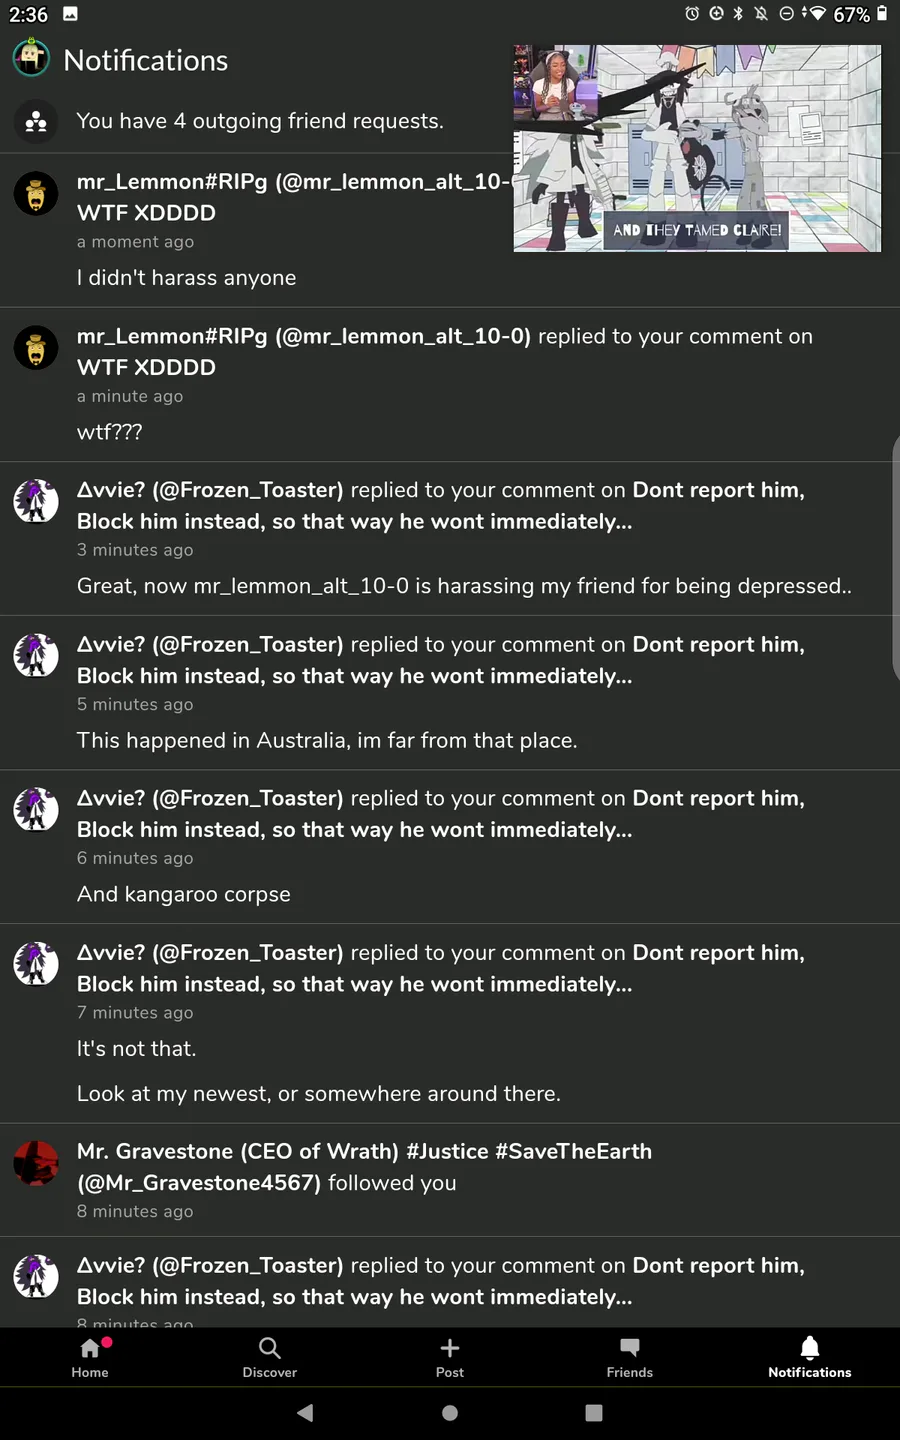Open the Friends chat icon

tap(630, 1348)
